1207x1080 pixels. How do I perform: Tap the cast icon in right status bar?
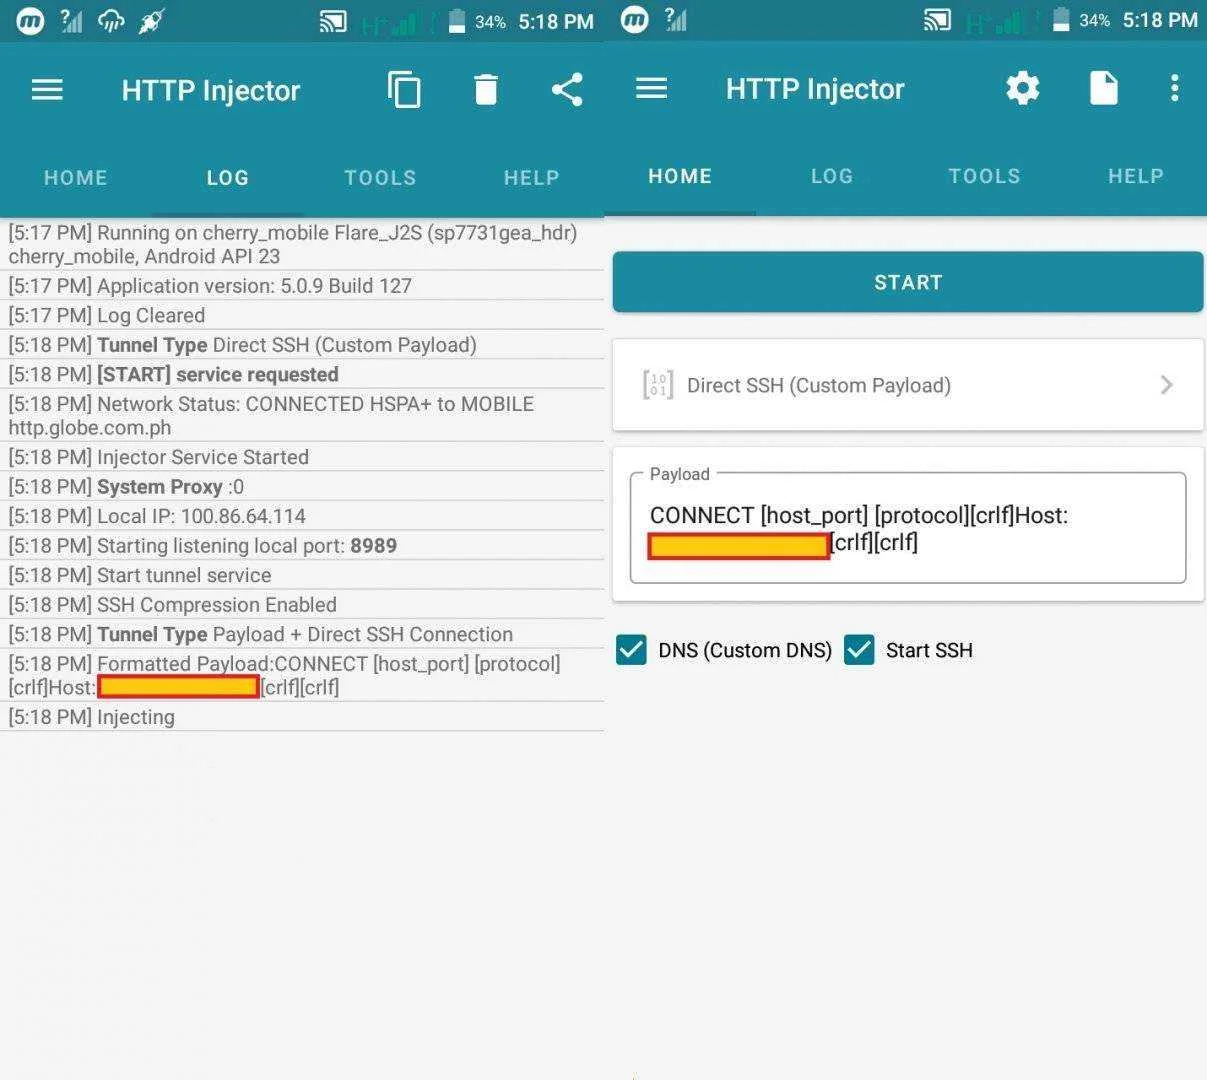(x=937, y=20)
